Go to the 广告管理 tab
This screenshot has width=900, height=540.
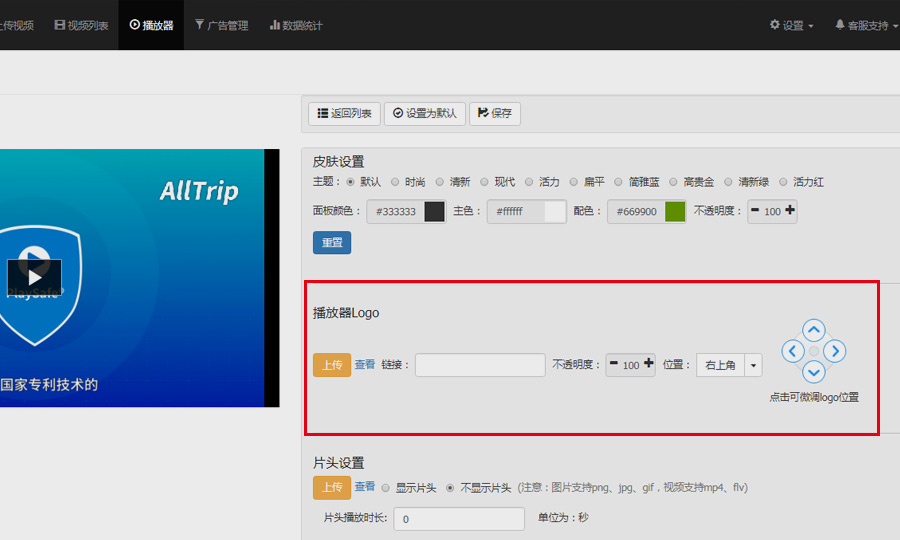pyautogui.click(x=221, y=25)
